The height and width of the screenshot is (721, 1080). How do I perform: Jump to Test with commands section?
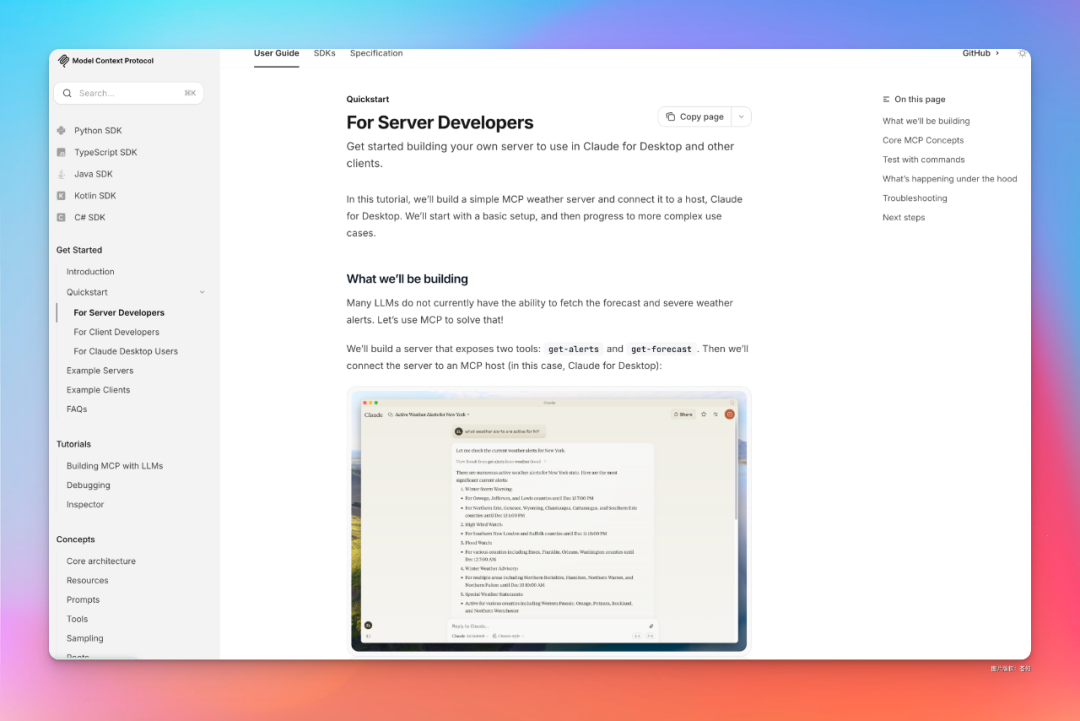point(924,159)
